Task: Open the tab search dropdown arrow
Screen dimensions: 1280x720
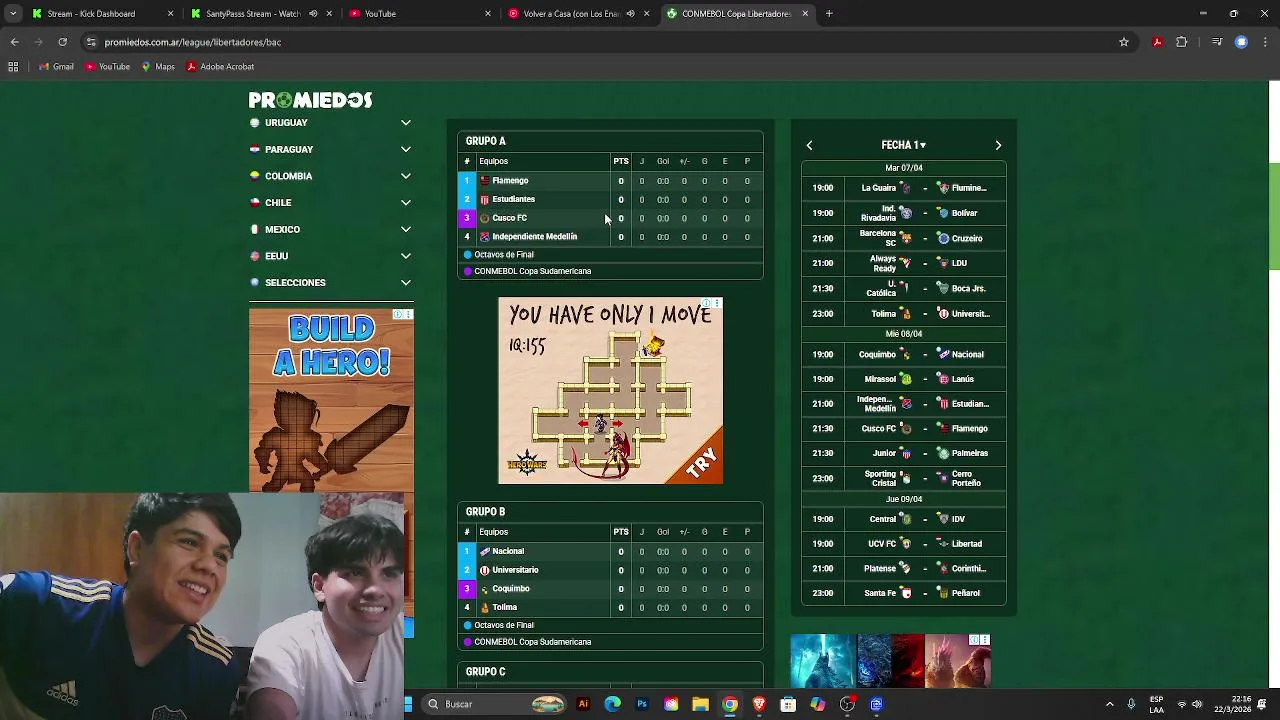Action: point(13,14)
